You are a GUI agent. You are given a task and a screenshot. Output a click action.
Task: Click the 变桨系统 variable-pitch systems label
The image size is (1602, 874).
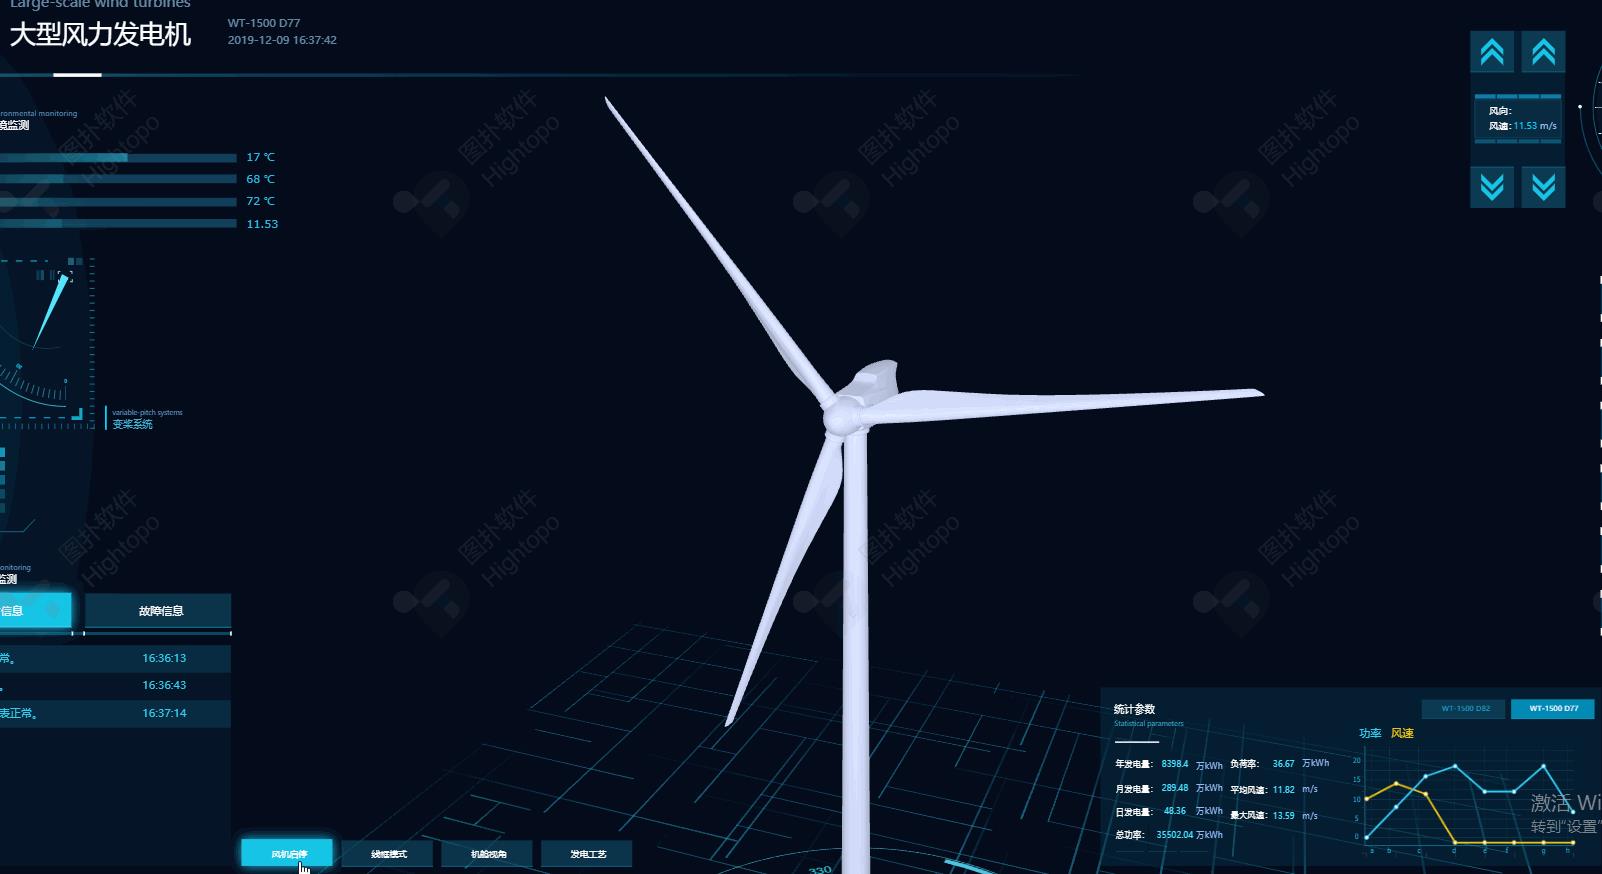coord(133,424)
